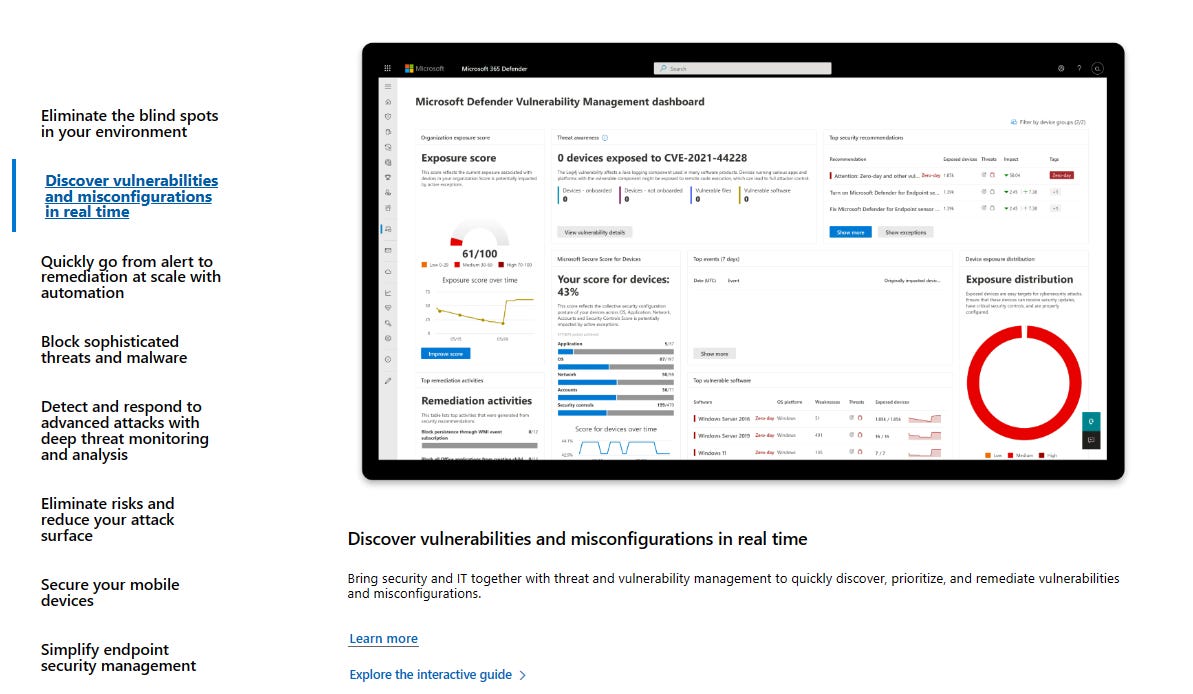Select "Detect and respond to advanced attacks" tab
The height and width of the screenshot is (694, 1193).
pyautogui.click(x=125, y=431)
